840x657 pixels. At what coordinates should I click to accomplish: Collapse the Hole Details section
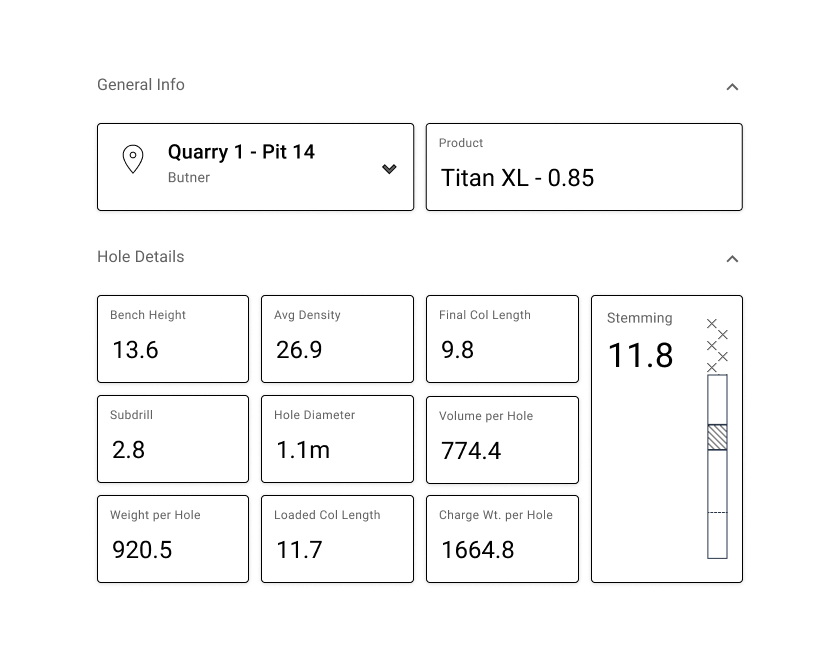(732, 259)
